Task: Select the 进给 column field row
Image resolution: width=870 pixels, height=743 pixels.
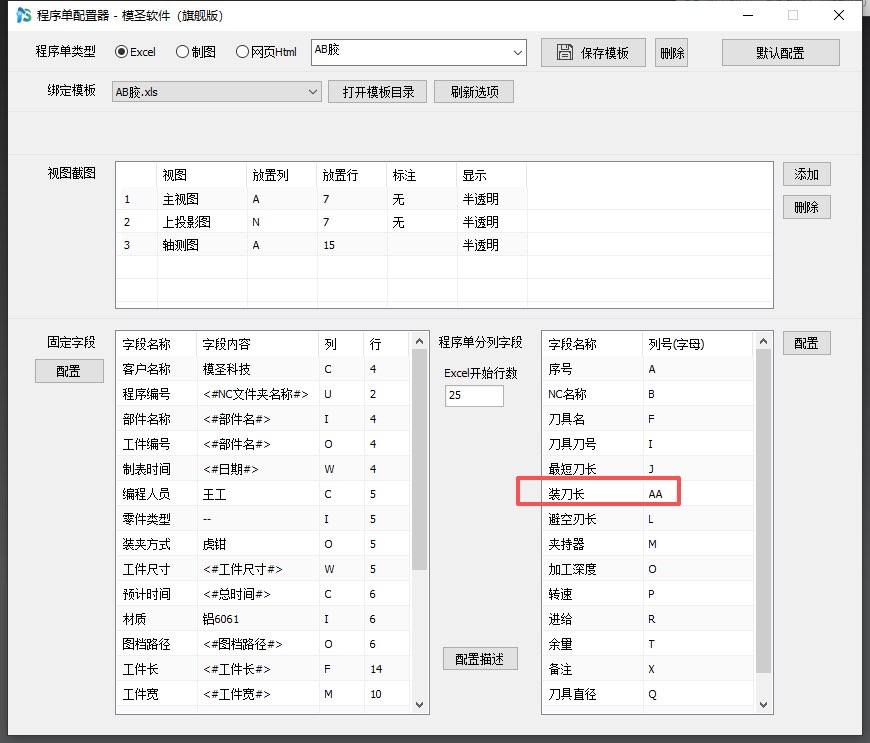Action: tap(649, 619)
